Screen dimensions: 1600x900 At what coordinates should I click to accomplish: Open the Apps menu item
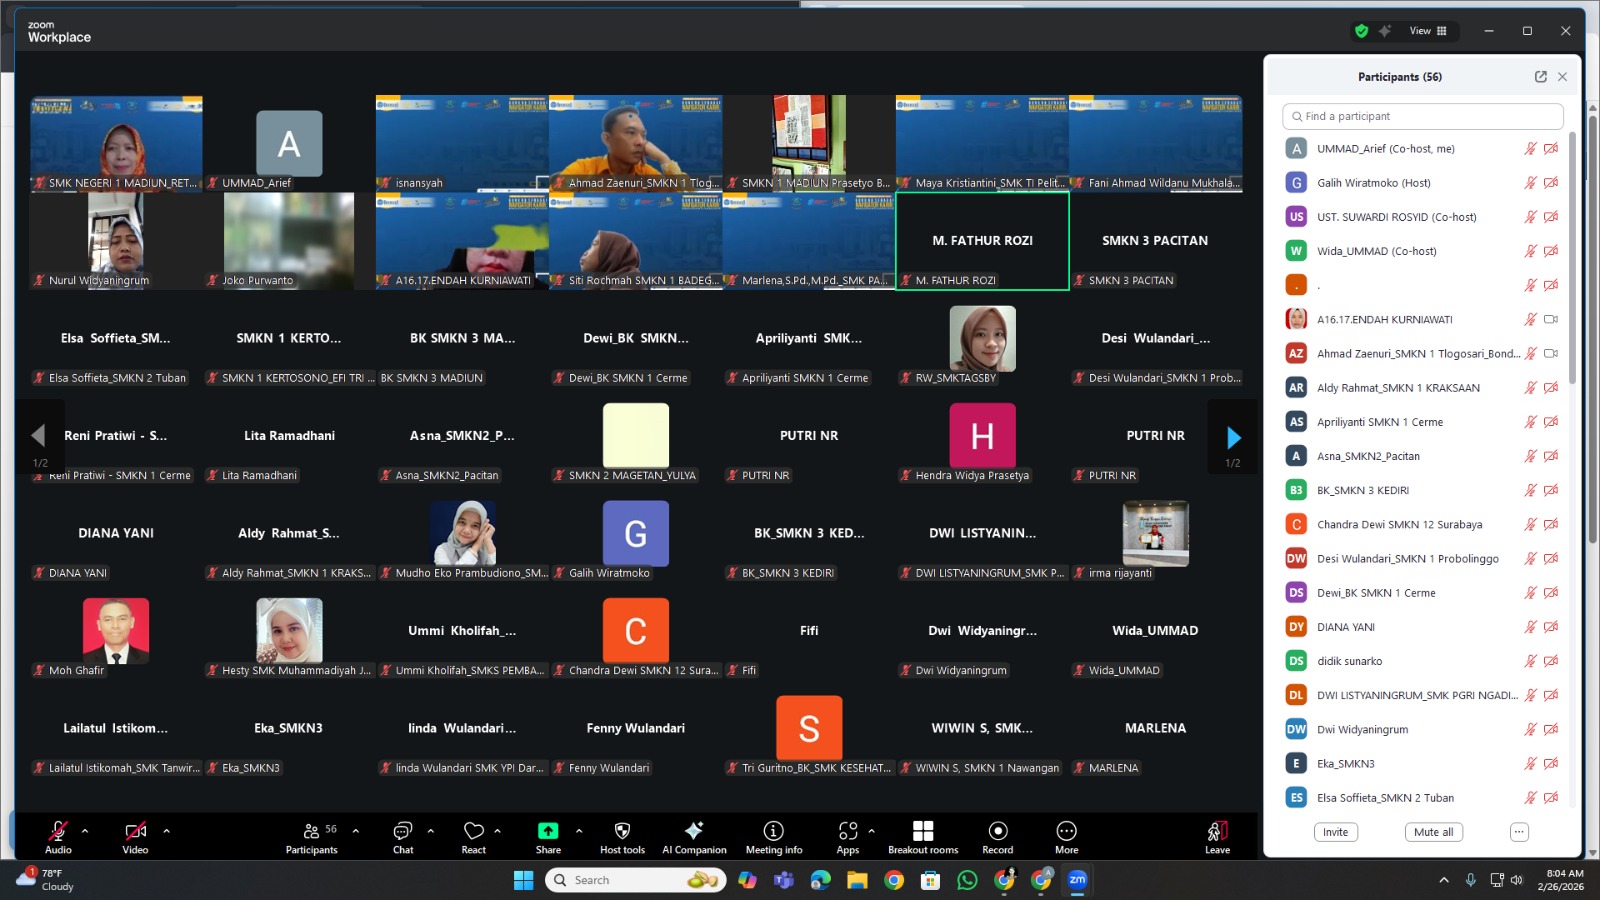click(847, 832)
